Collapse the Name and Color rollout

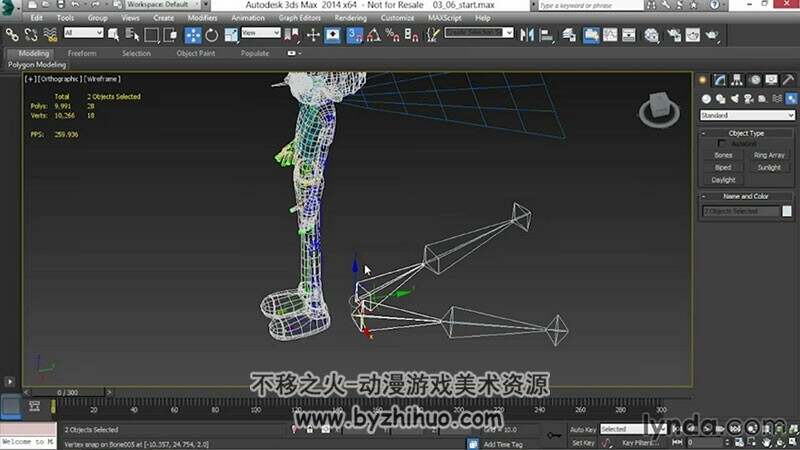[x=746, y=196]
